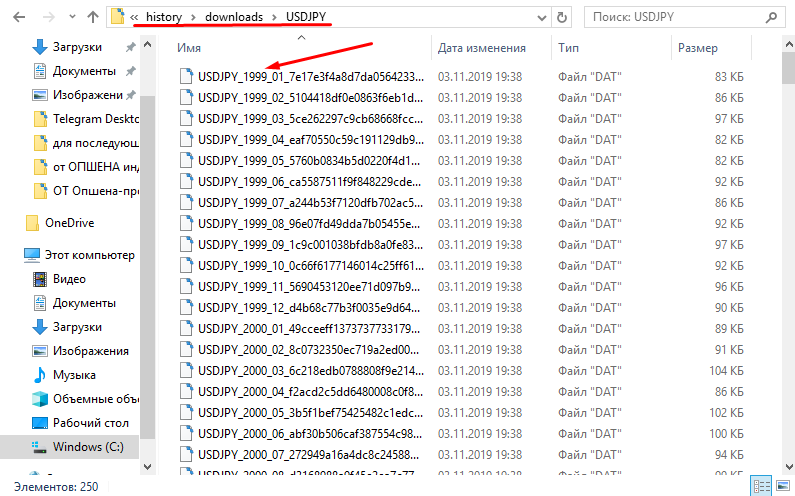The image size is (795, 496).
Task: Select file USDJPY_1999_05_5760b0834b5
Action: click(309, 161)
